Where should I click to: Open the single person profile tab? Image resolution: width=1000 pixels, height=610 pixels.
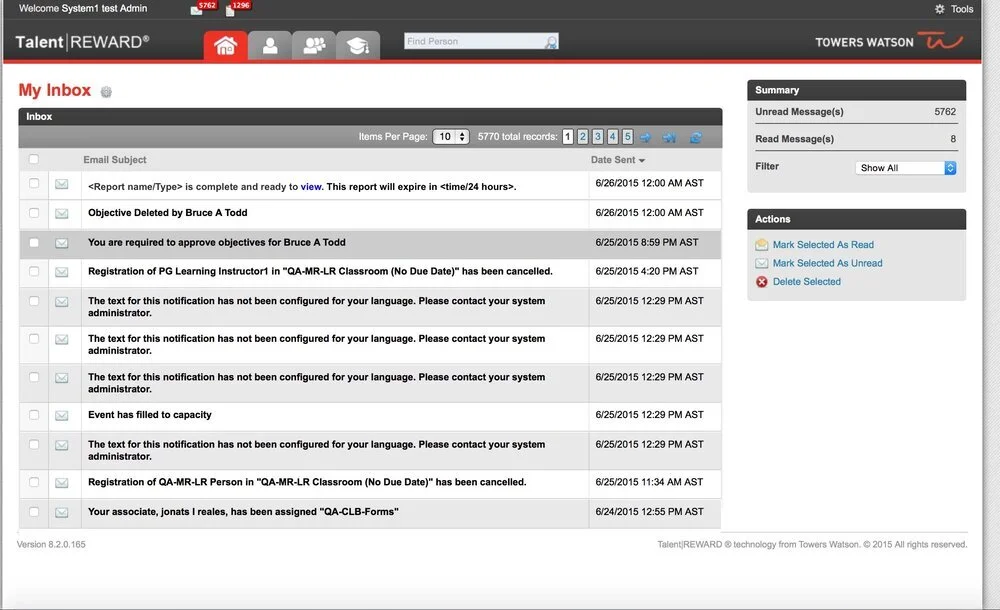[270, 45]
